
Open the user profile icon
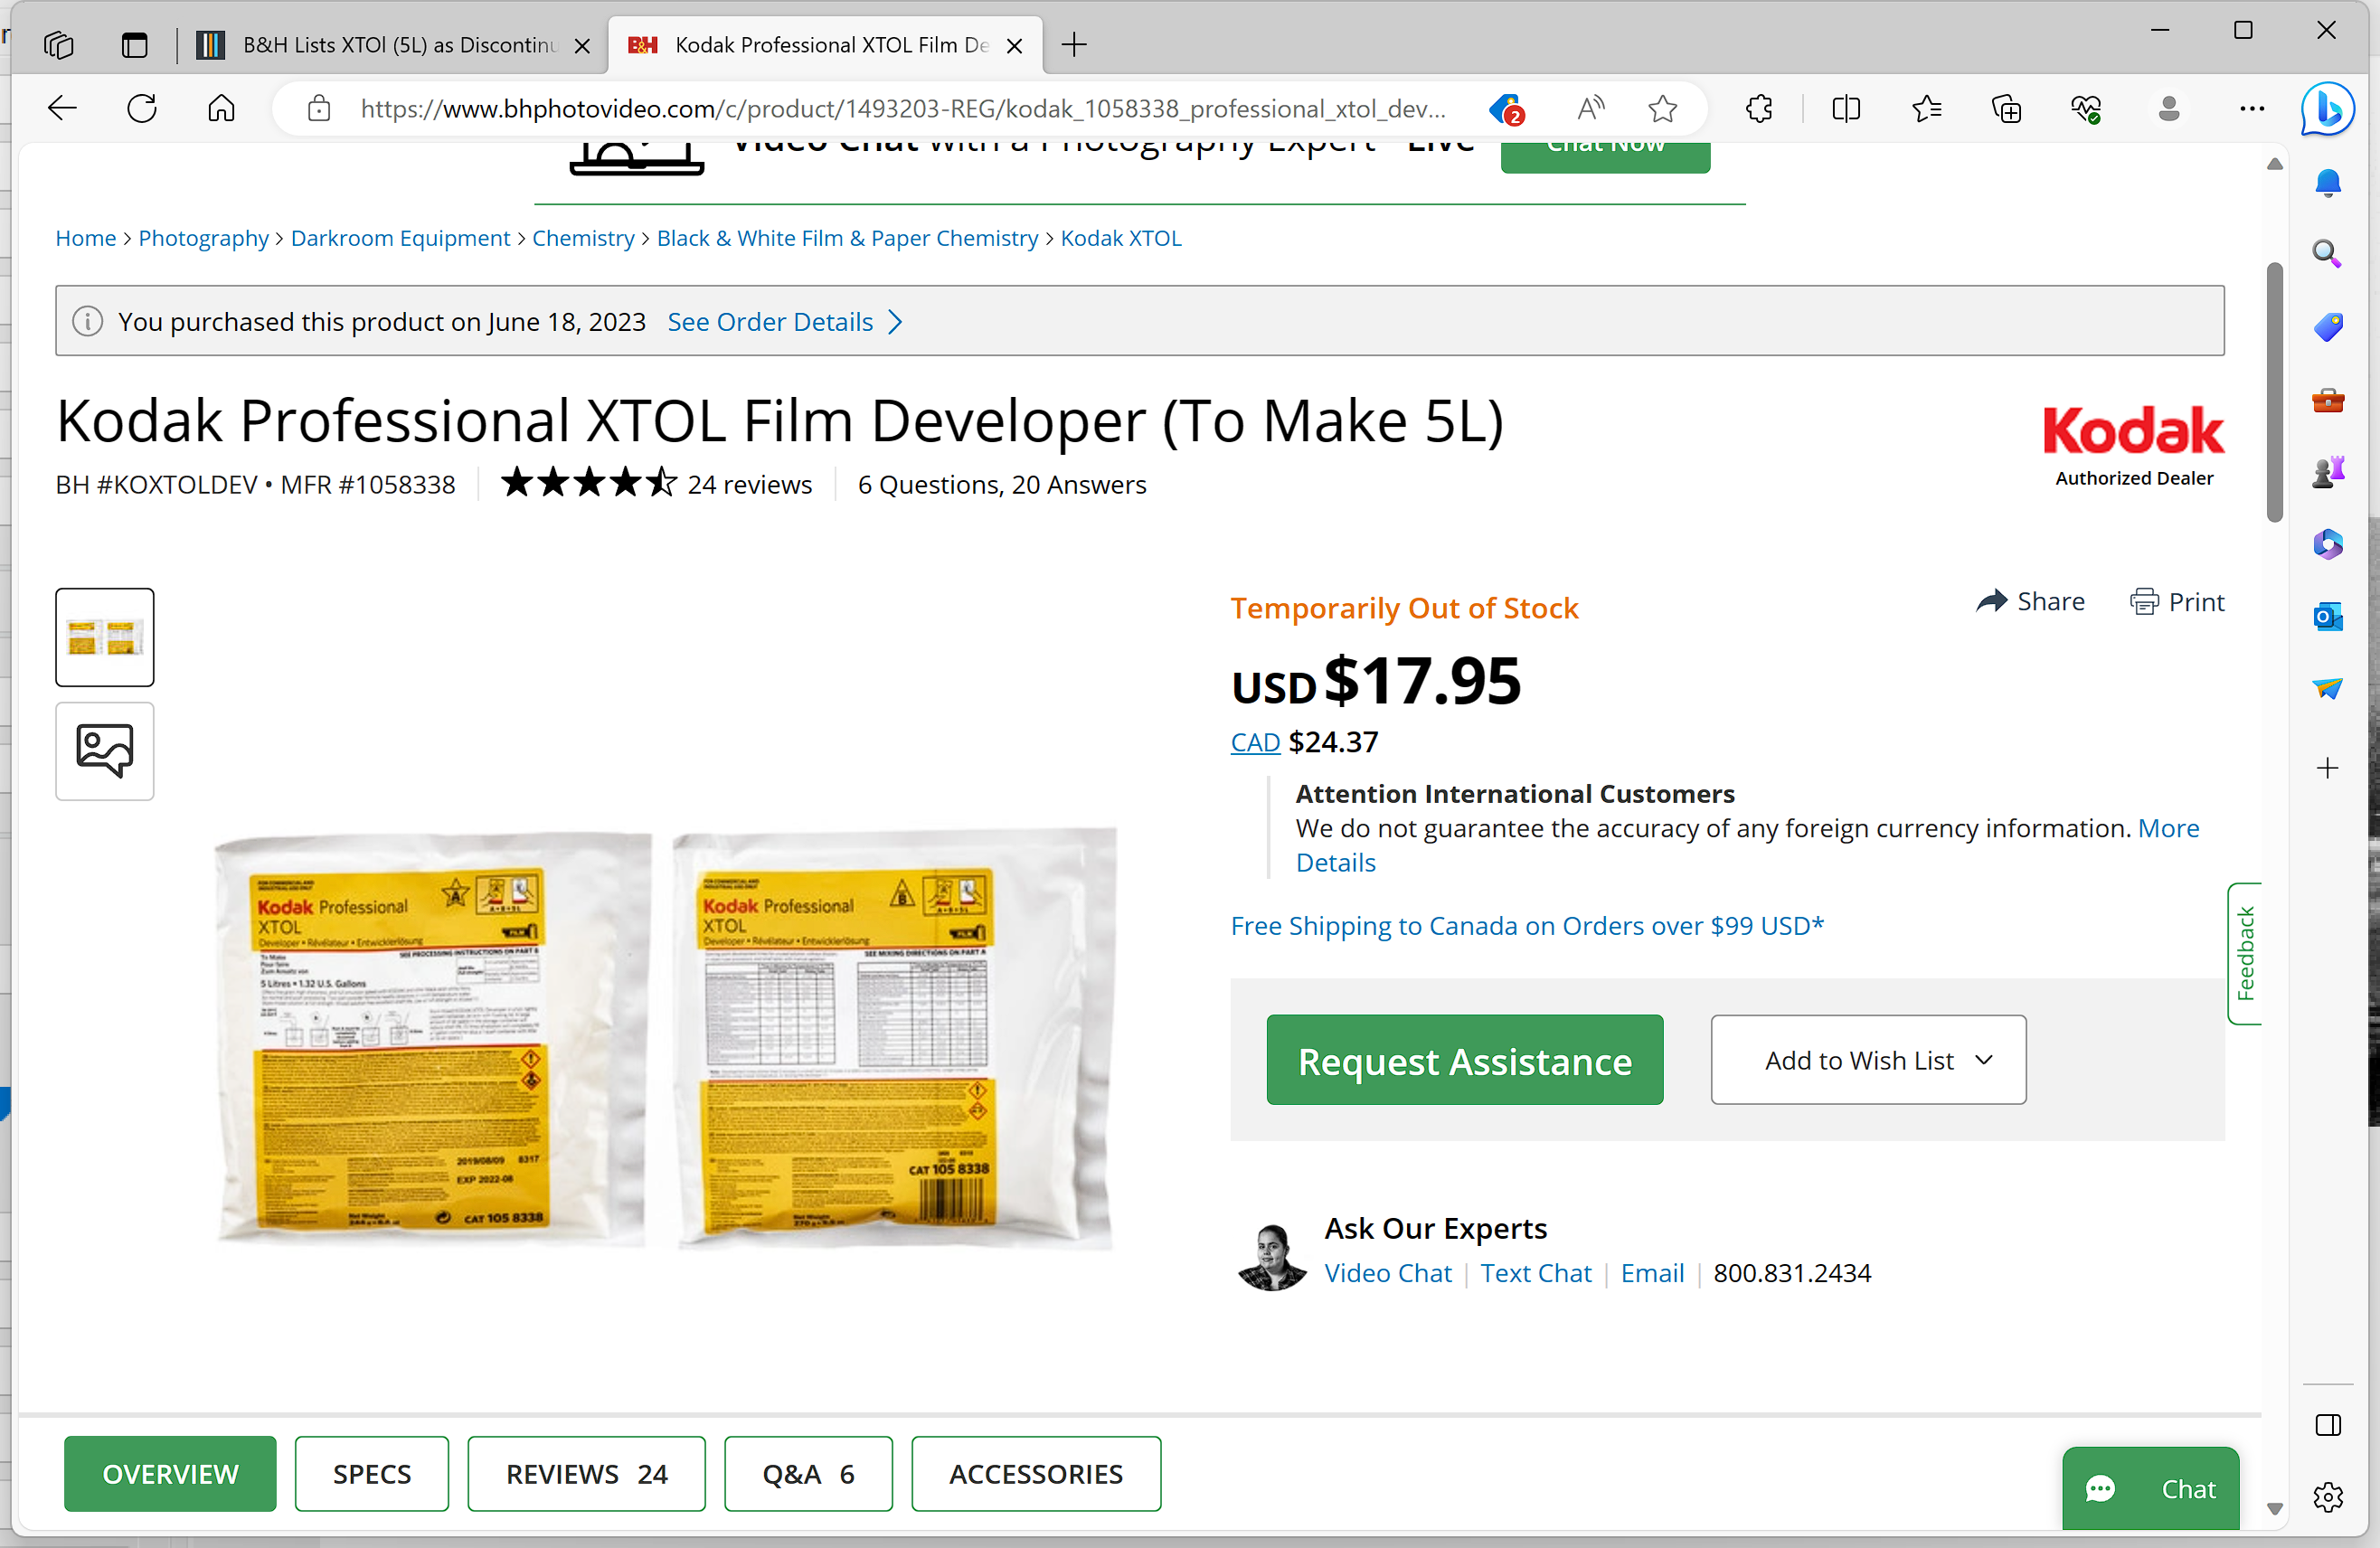pos(2168,108)
